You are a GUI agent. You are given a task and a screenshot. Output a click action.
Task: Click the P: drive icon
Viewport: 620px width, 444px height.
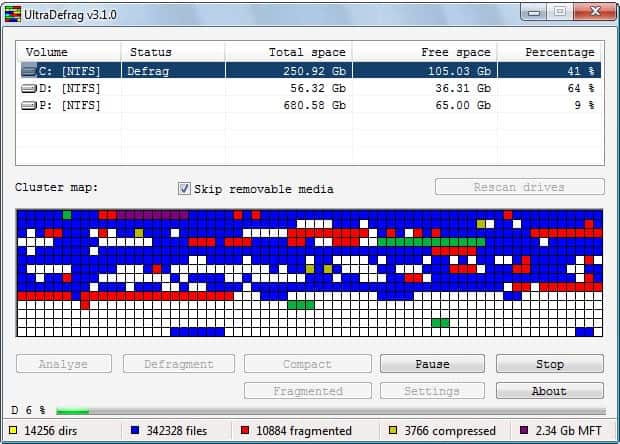29,105
